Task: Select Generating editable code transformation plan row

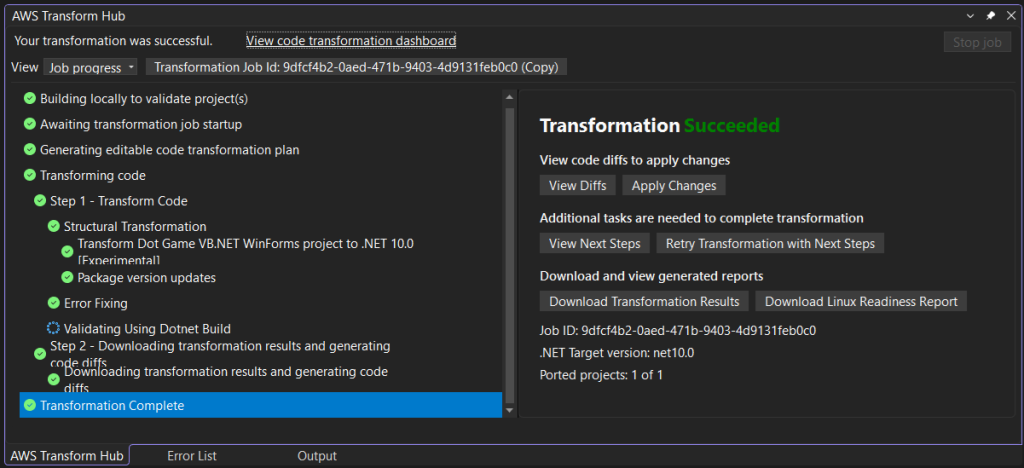Action: [x=170, y=149]
